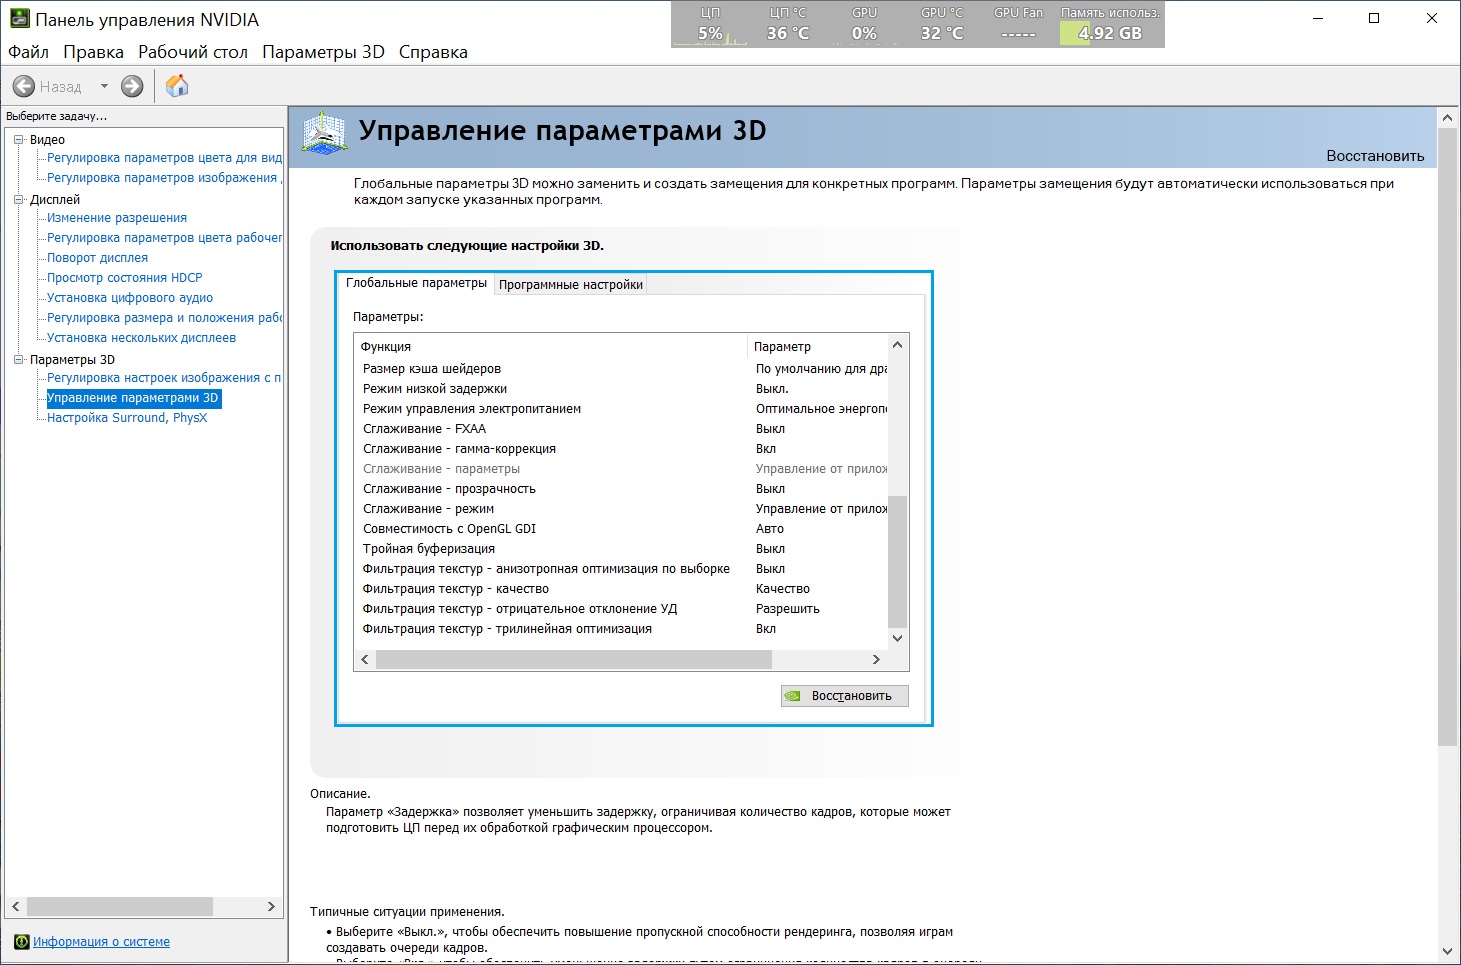Open Регулировка параметров цвета рабочего стола
The height and width of the screenshot is (965, 1461).
(x=164, y=238)
